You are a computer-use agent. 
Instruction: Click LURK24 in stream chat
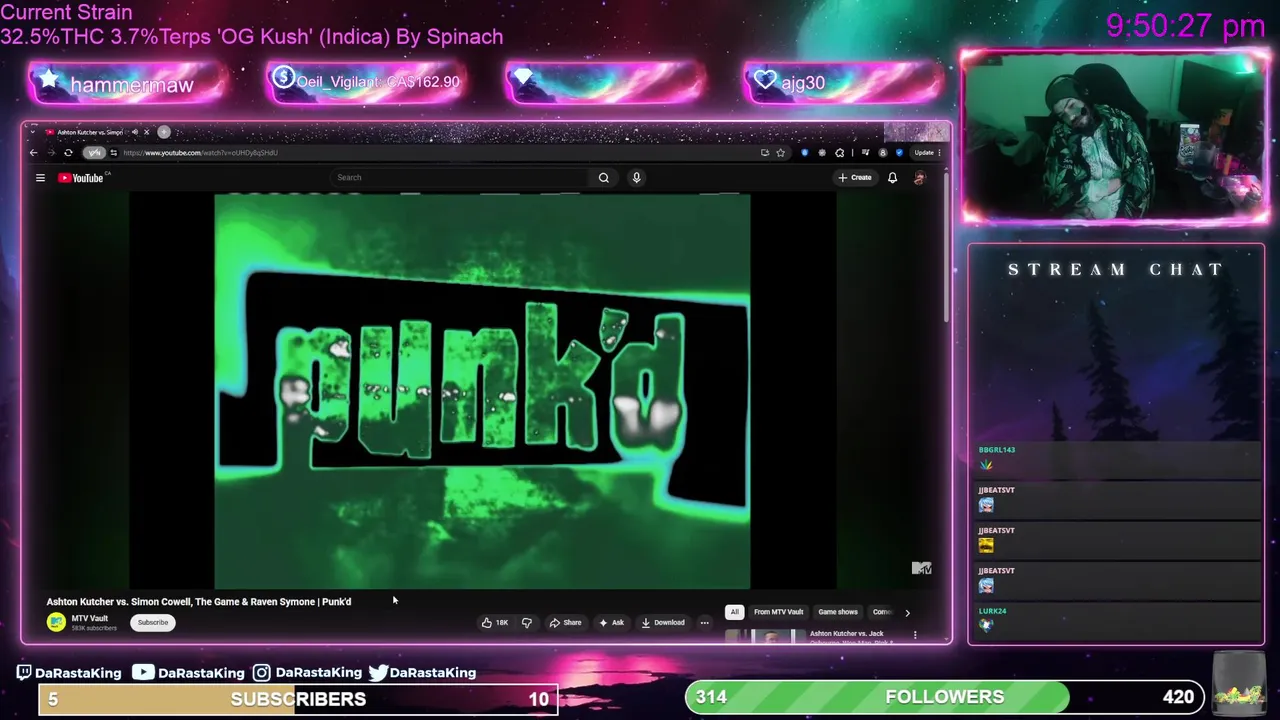pyautogui.click(x=992, y=611)
